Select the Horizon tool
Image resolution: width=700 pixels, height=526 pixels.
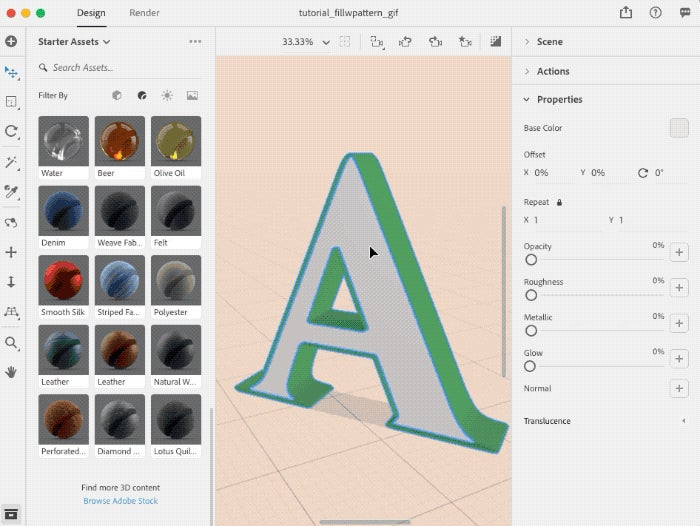11,312
